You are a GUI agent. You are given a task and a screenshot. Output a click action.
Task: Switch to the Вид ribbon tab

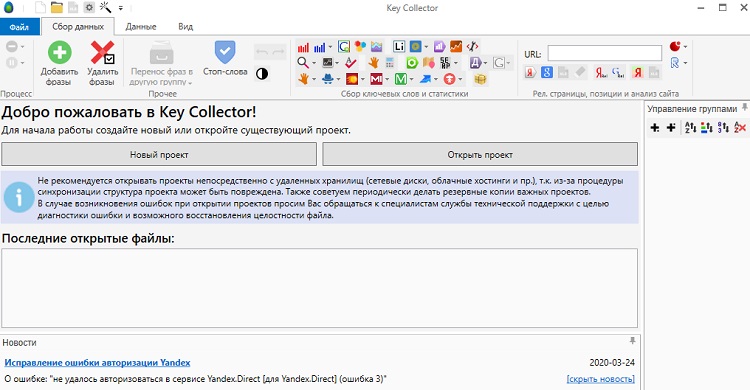(x=186, y=27)
